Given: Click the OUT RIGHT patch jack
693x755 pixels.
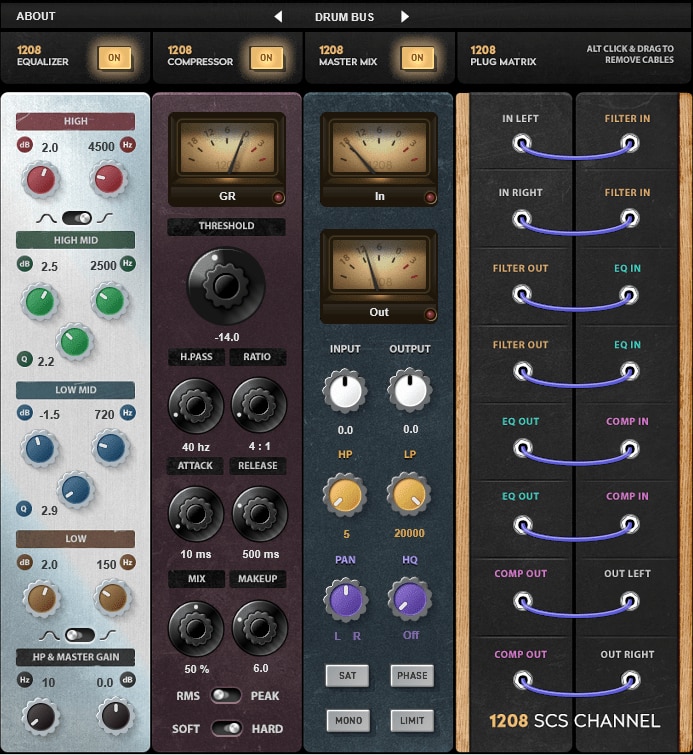Looking at the screenshot, I should click(629, 680).
